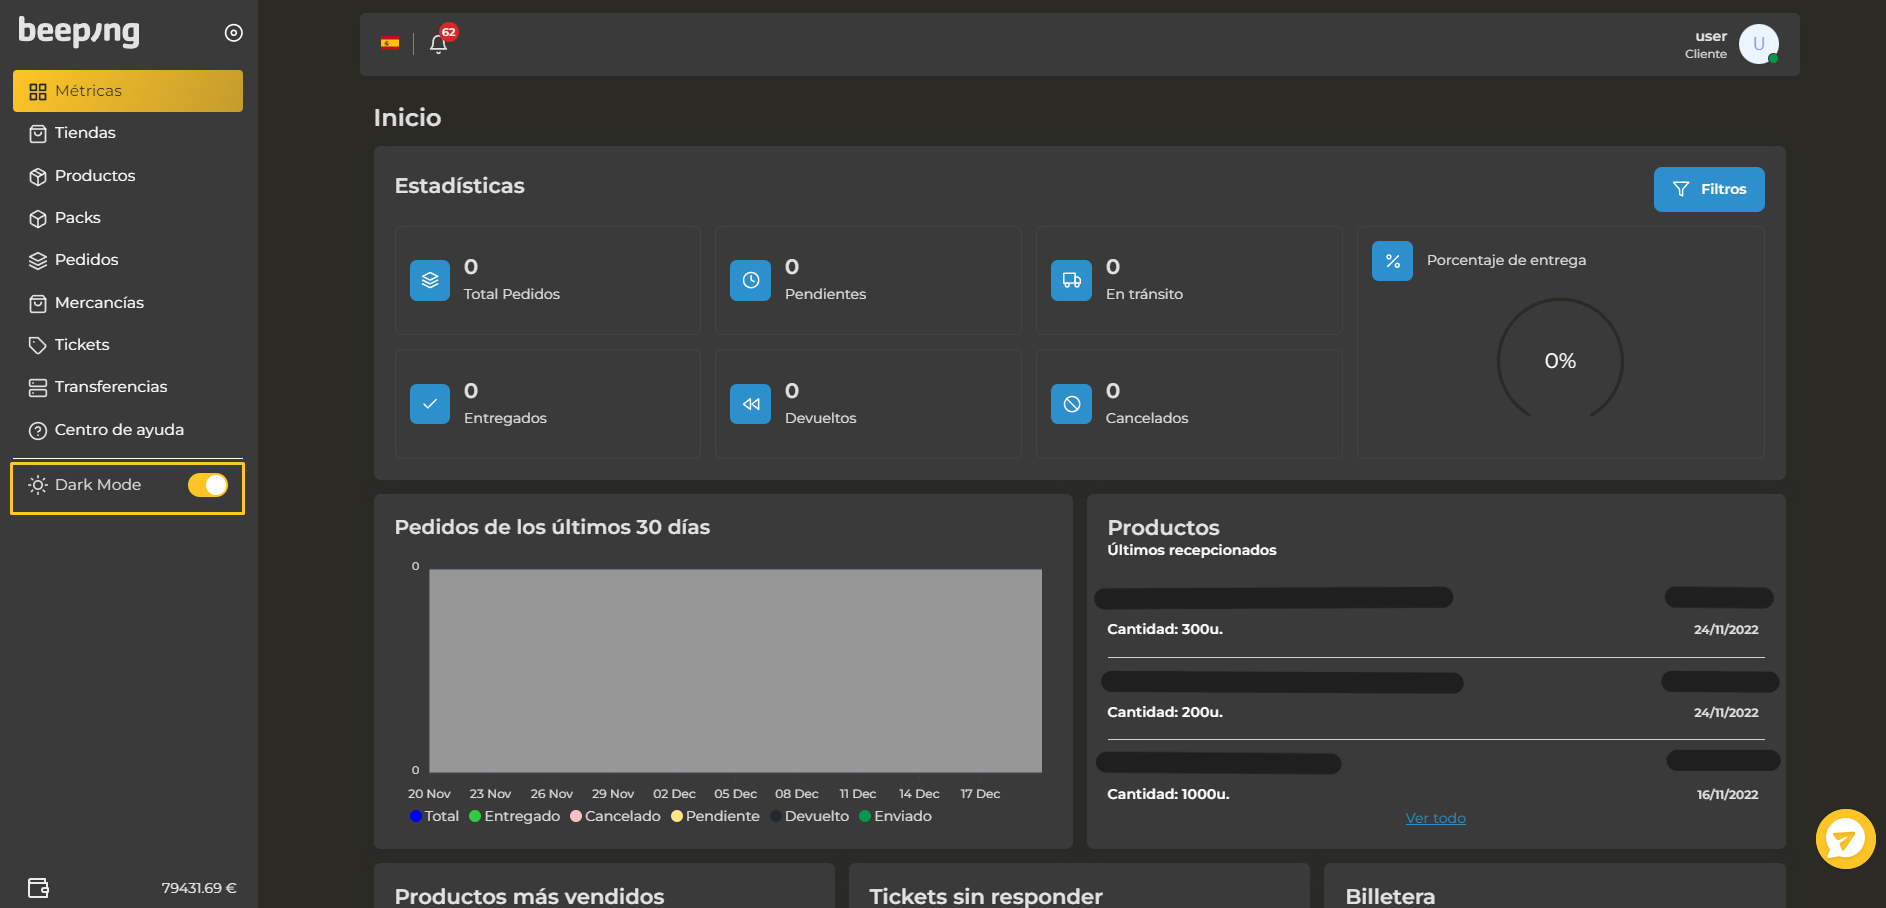Open the yellow chat support bubble
Screen dimensions: 1886x908
point(1845,839)
